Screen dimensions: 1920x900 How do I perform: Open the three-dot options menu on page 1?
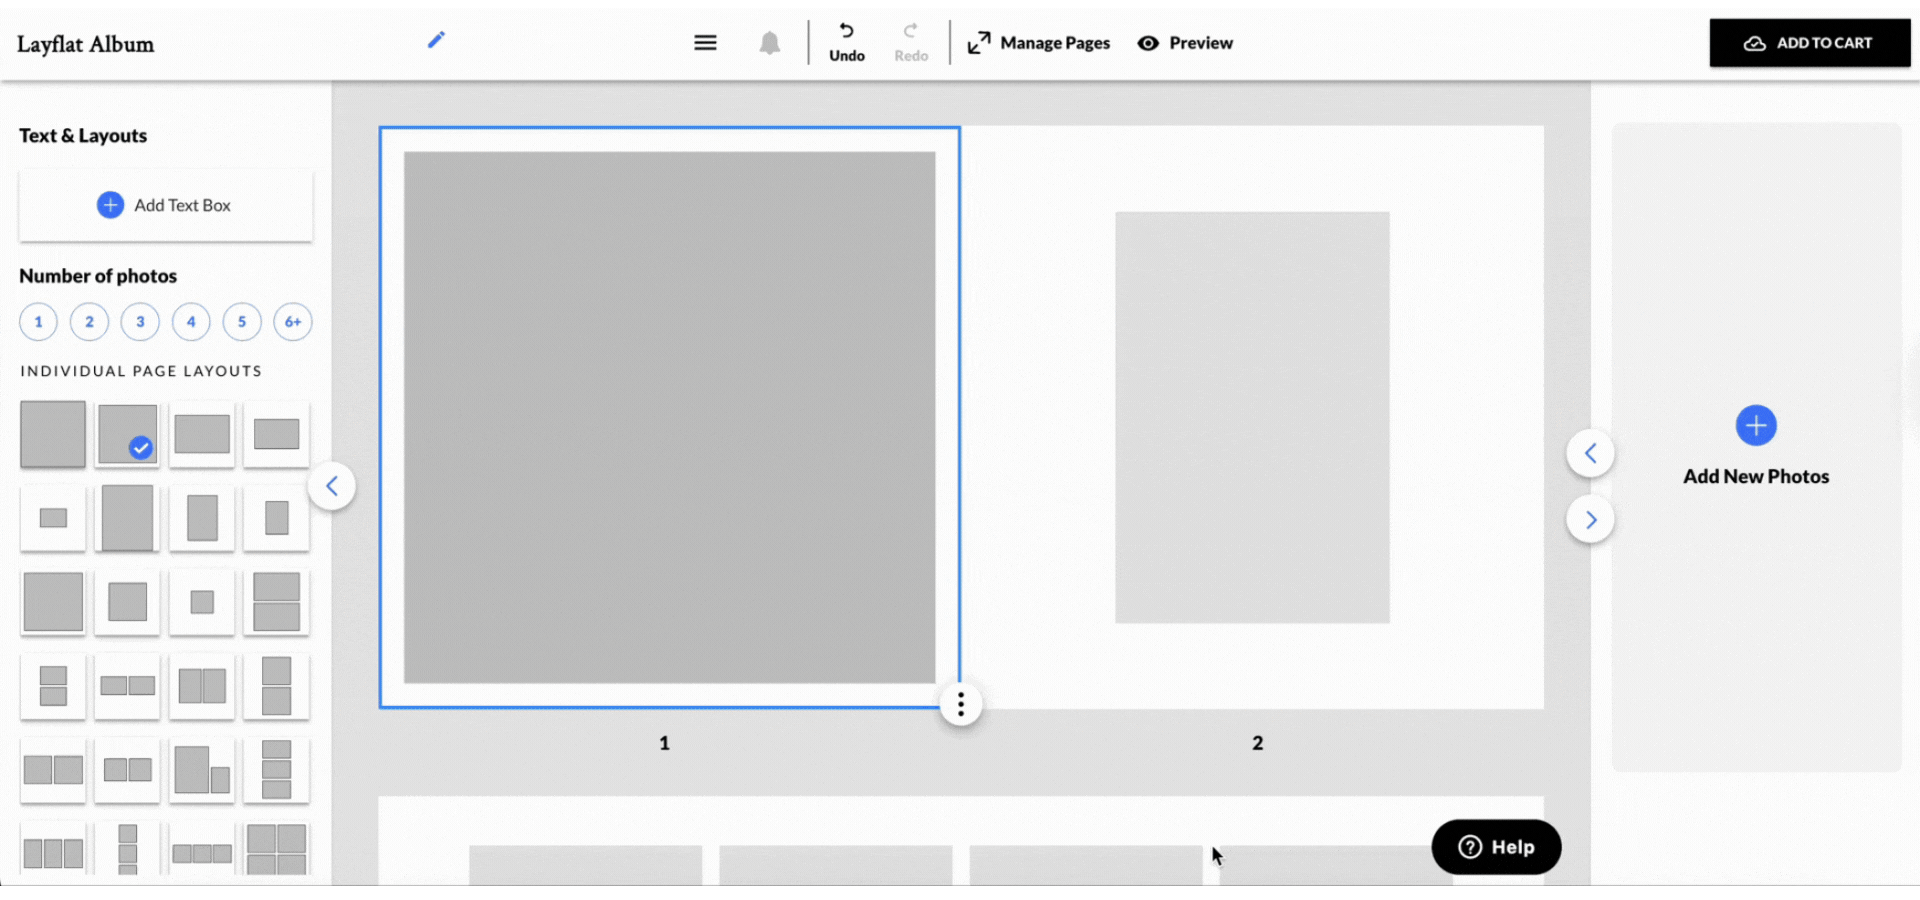[960, 704]
